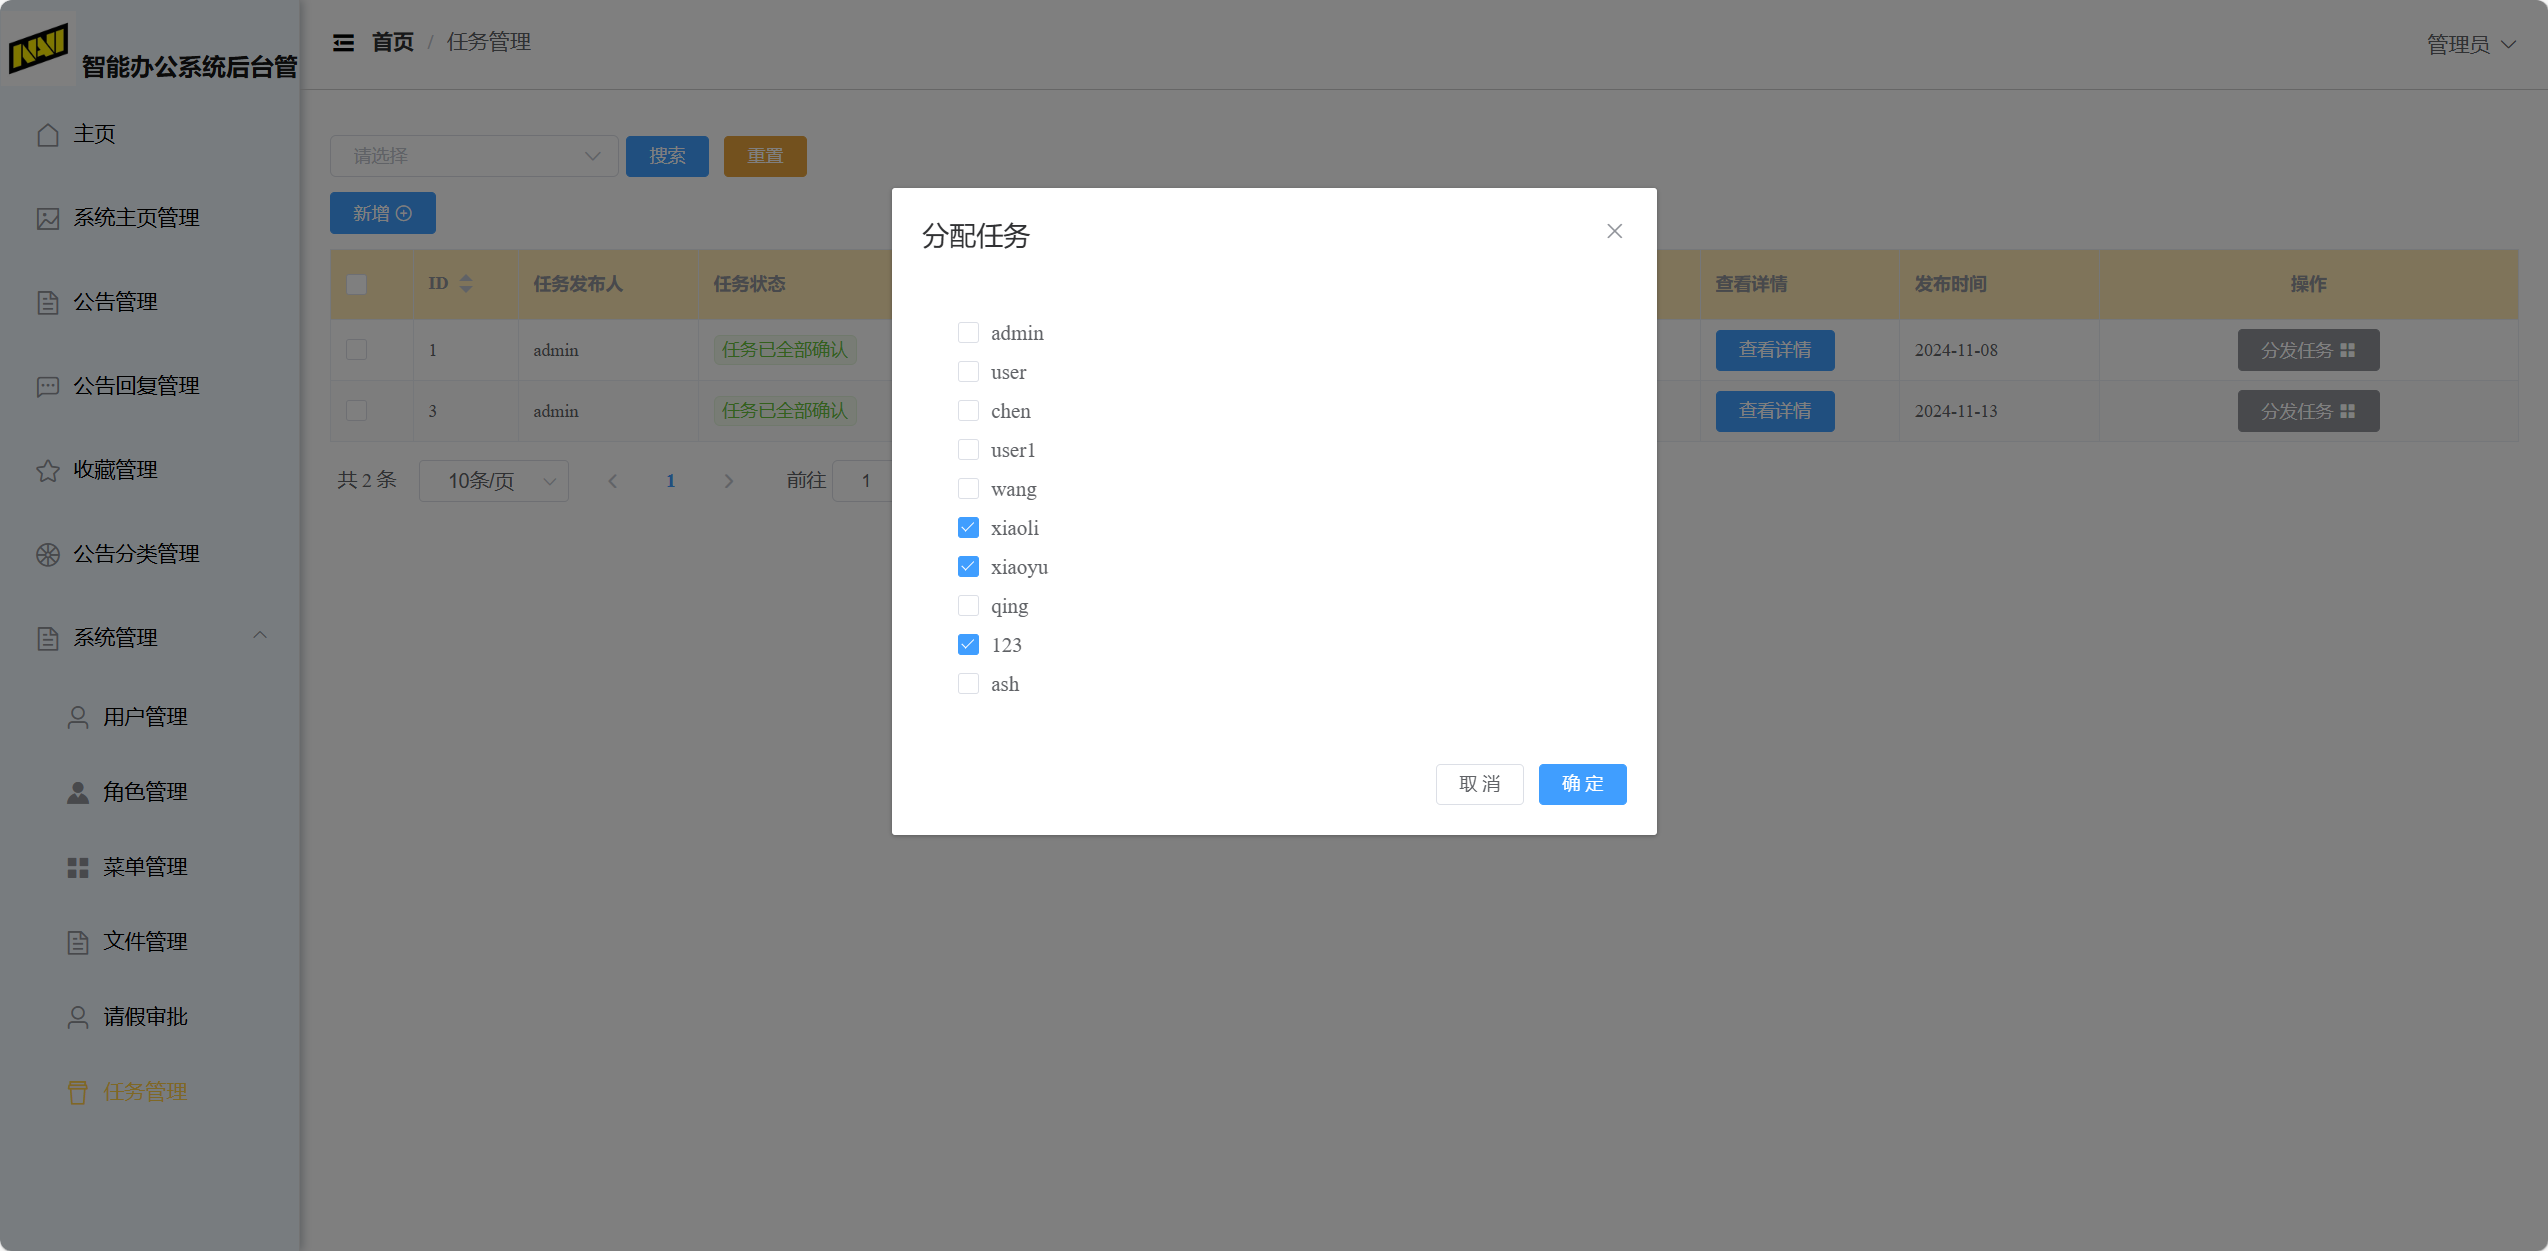The width and height of the screenshot is (2548, 1251).
Task: Check the admin user checkbox
Action: [968, 333]
